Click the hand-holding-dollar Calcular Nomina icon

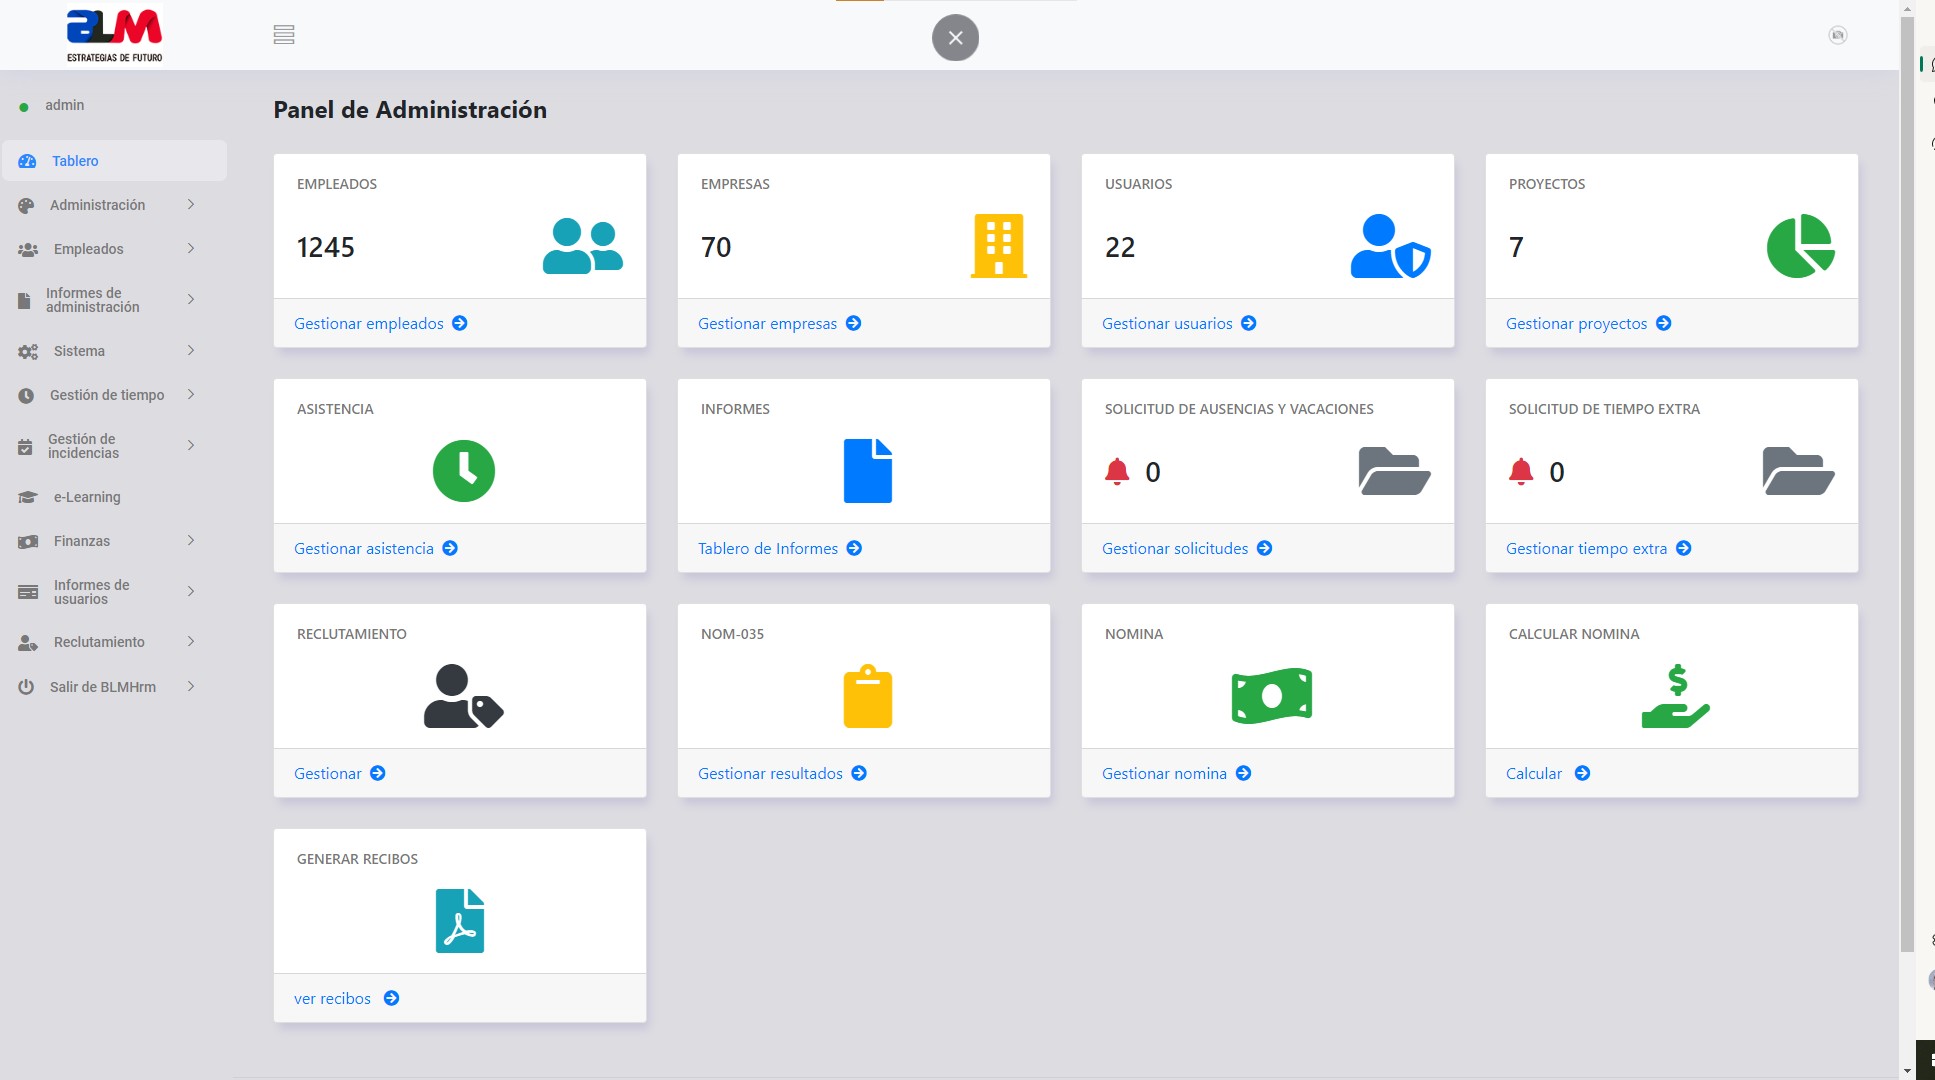[x=1675, y=696]
